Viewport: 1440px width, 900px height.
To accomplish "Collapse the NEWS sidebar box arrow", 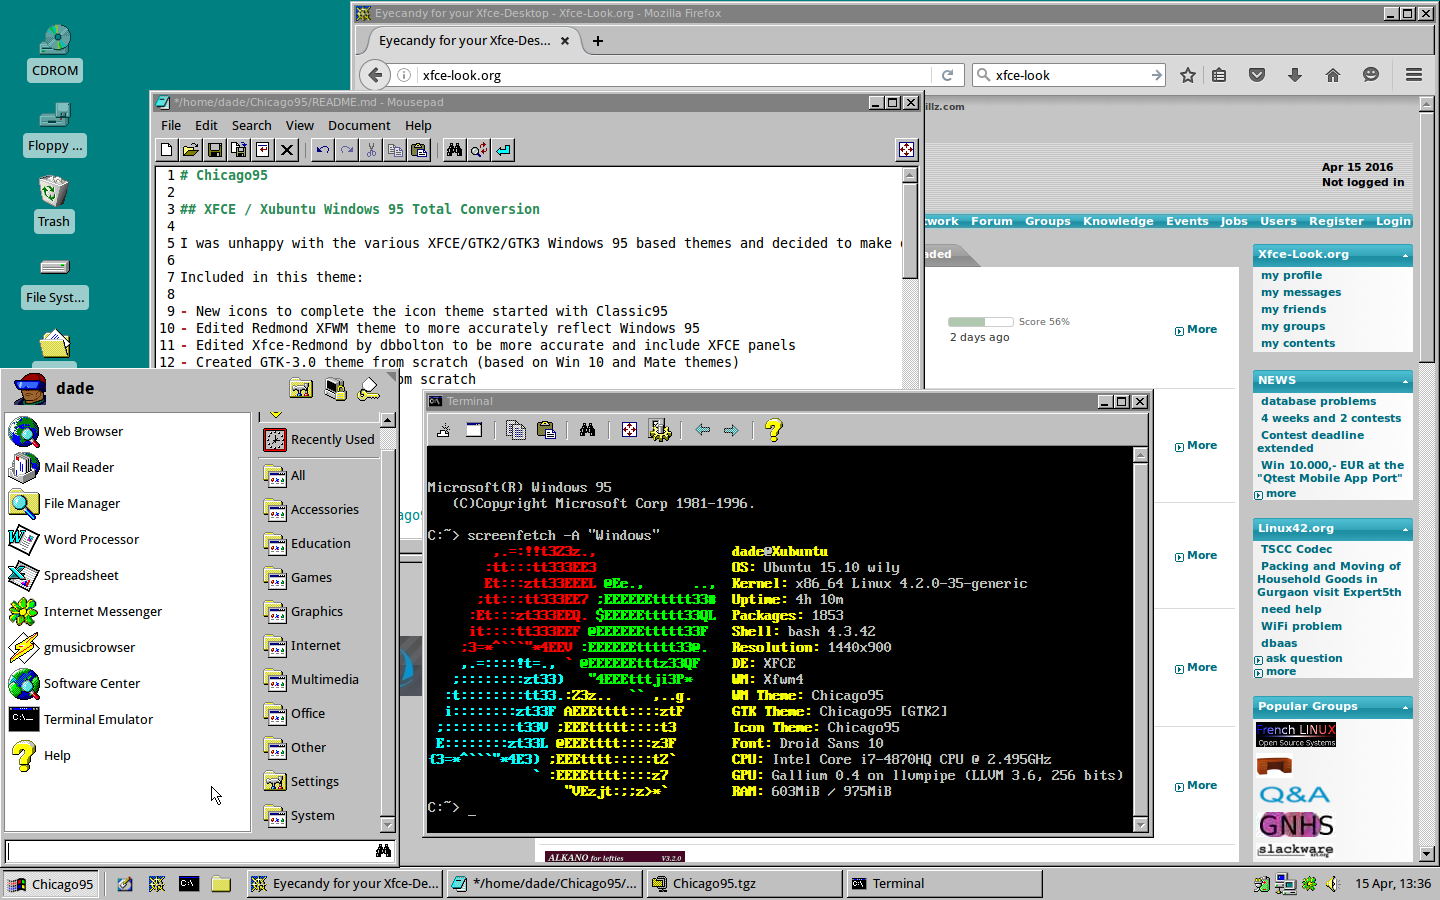I will click(1405, 381).
